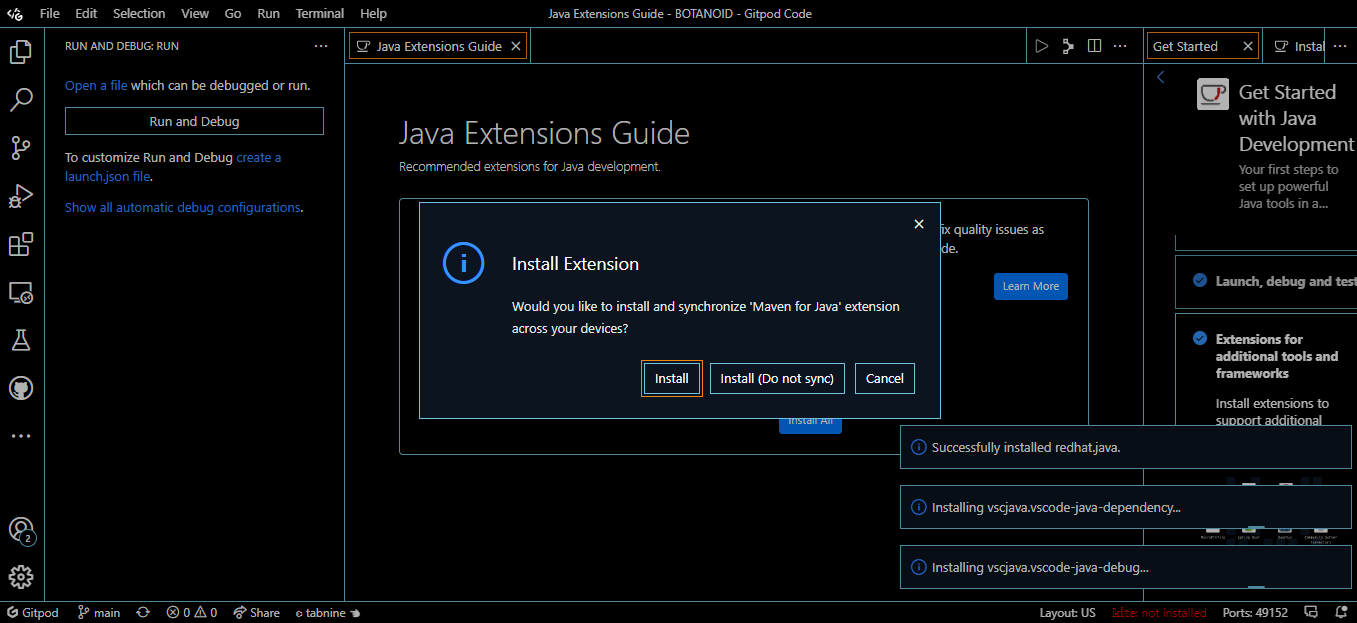Screen dimensions: 1357x623
Task: Open the Remote Explorer activity icon
Action: 21,292
